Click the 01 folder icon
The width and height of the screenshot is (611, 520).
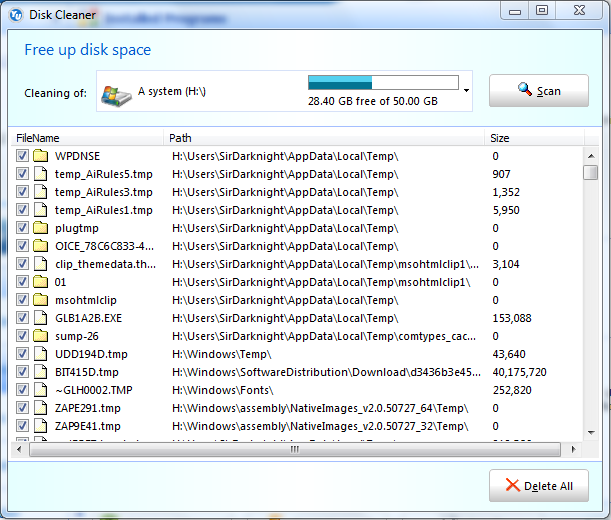(x=41, y=282)
